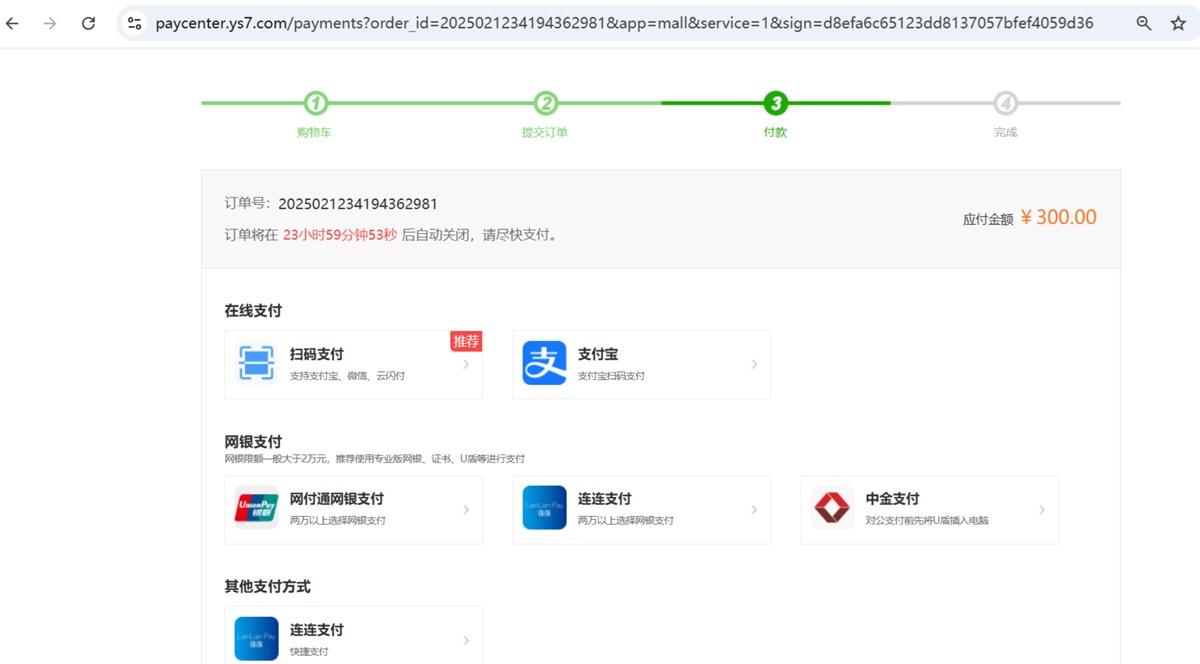Viewport: 1200px width, 664px height.
Task: Go to step 2 提交订单
Action: pyautogui.click(x=545, y=103)
